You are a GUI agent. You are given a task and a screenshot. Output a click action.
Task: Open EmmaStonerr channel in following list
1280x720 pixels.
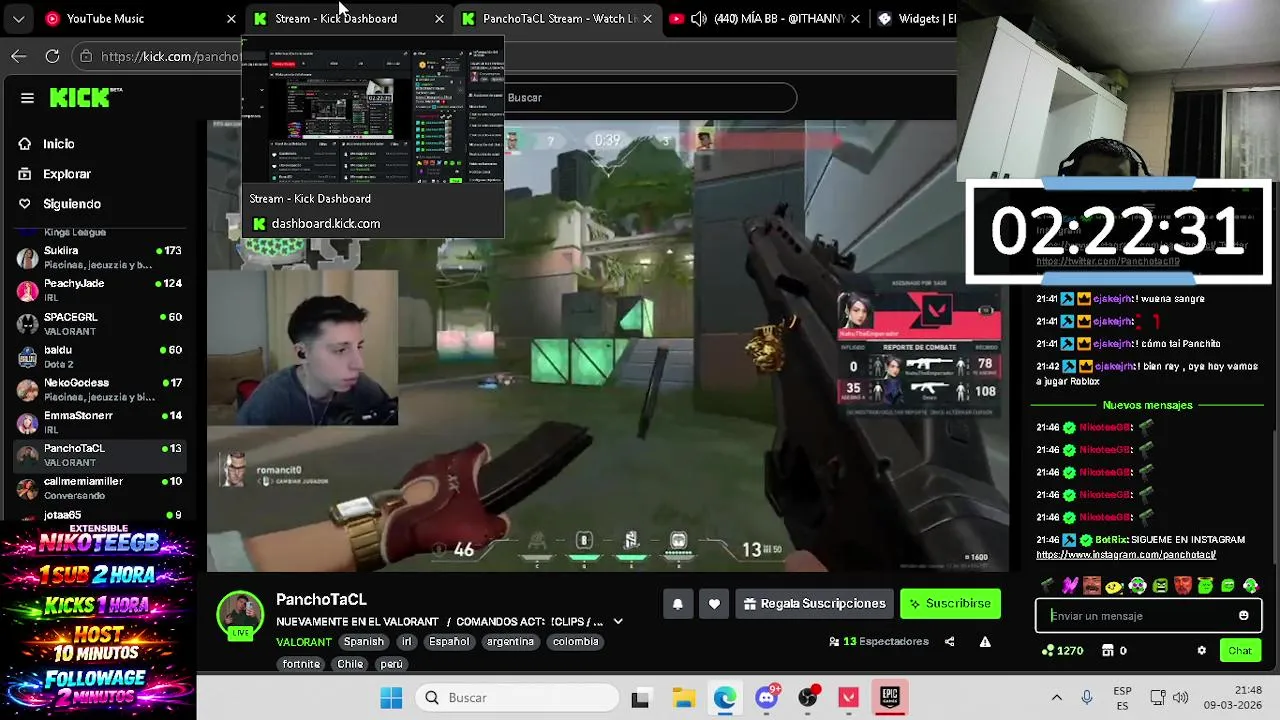[x=100, y=422]
